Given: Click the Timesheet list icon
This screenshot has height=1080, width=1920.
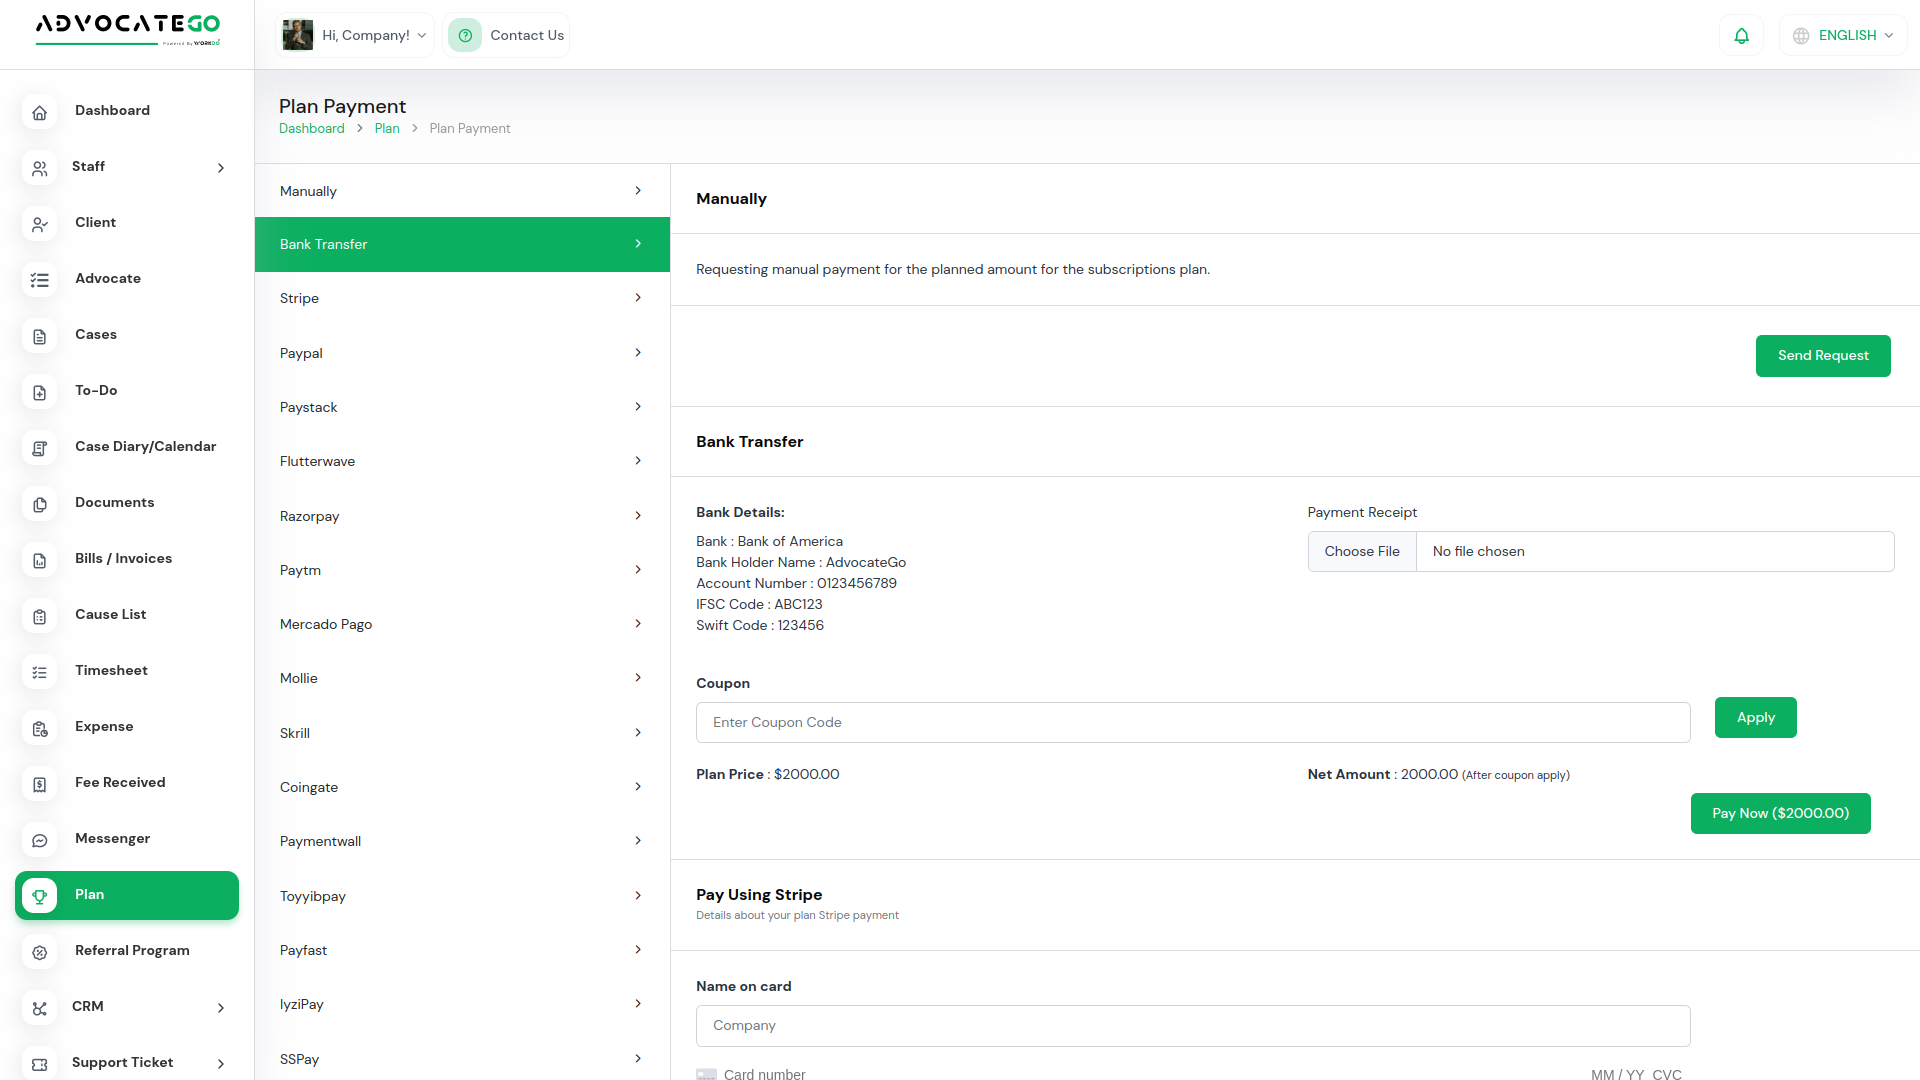Looking at the screenshot, I should pos(40,672).
